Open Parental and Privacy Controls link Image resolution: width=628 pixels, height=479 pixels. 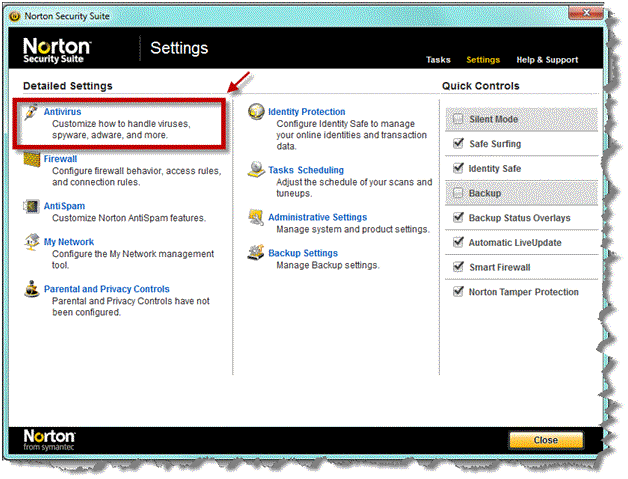[x=107, y=289]
